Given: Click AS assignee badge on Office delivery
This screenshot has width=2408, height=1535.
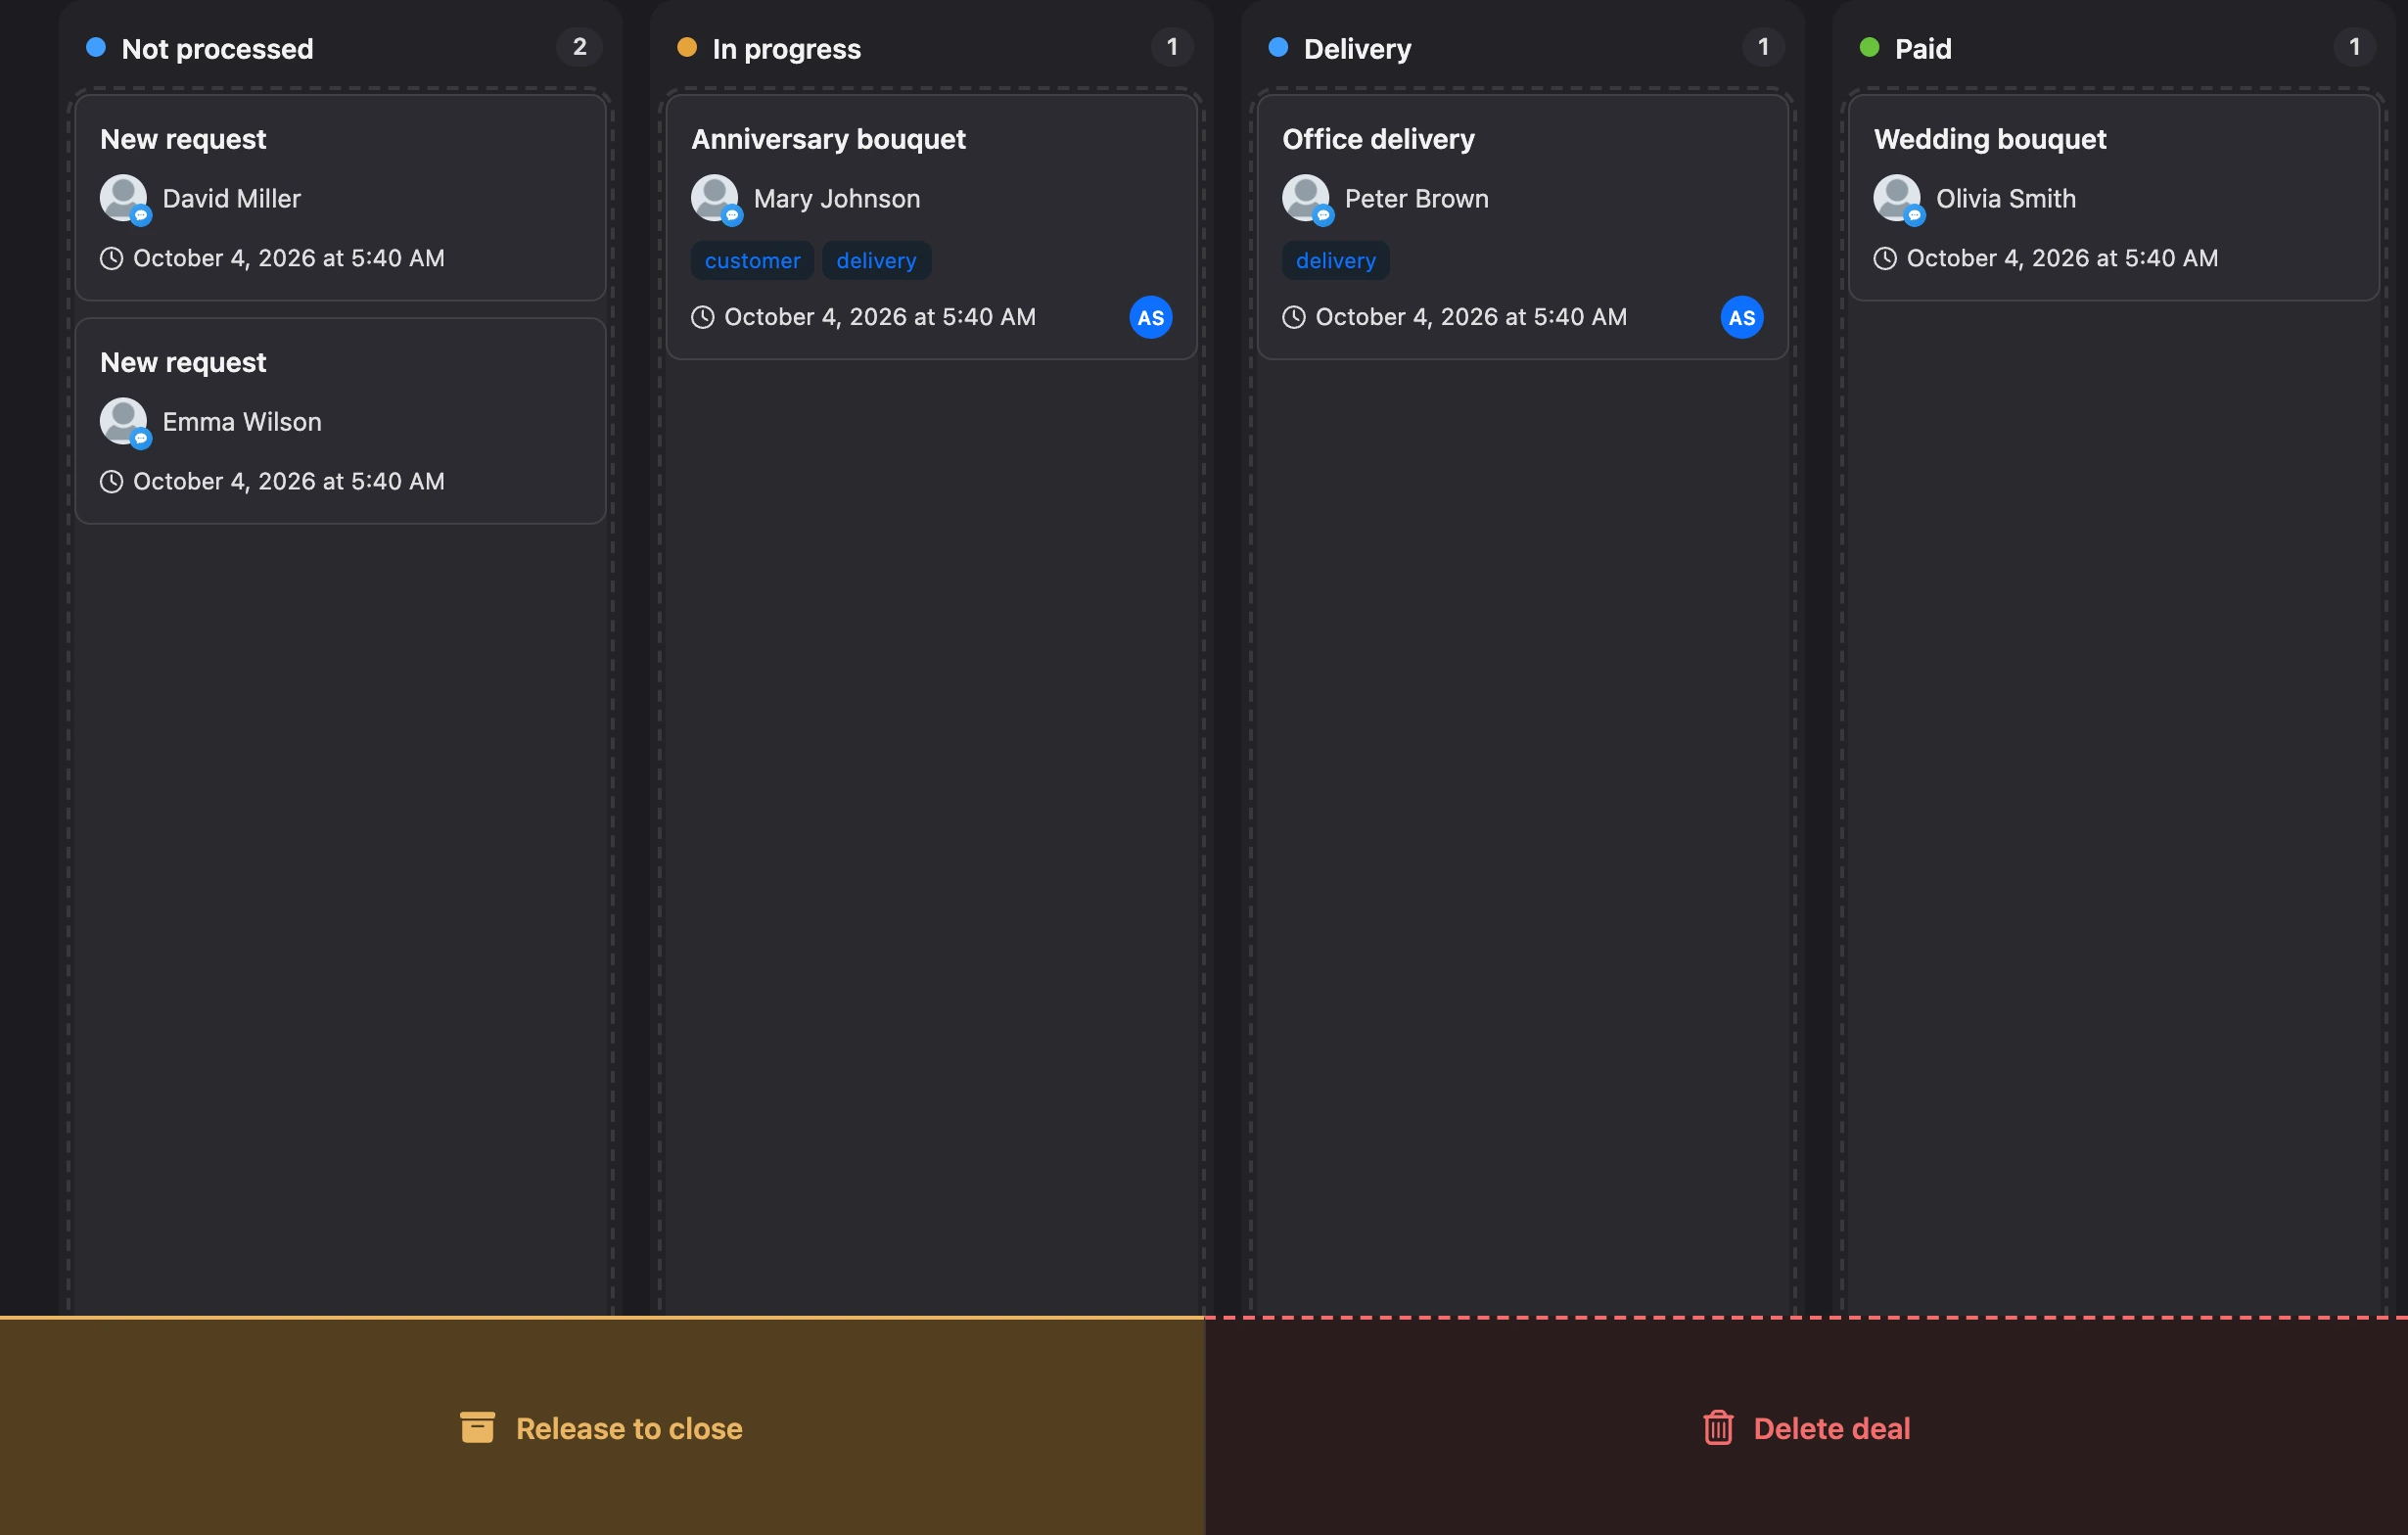Looking at the screenshot, I should point(1741,317).
